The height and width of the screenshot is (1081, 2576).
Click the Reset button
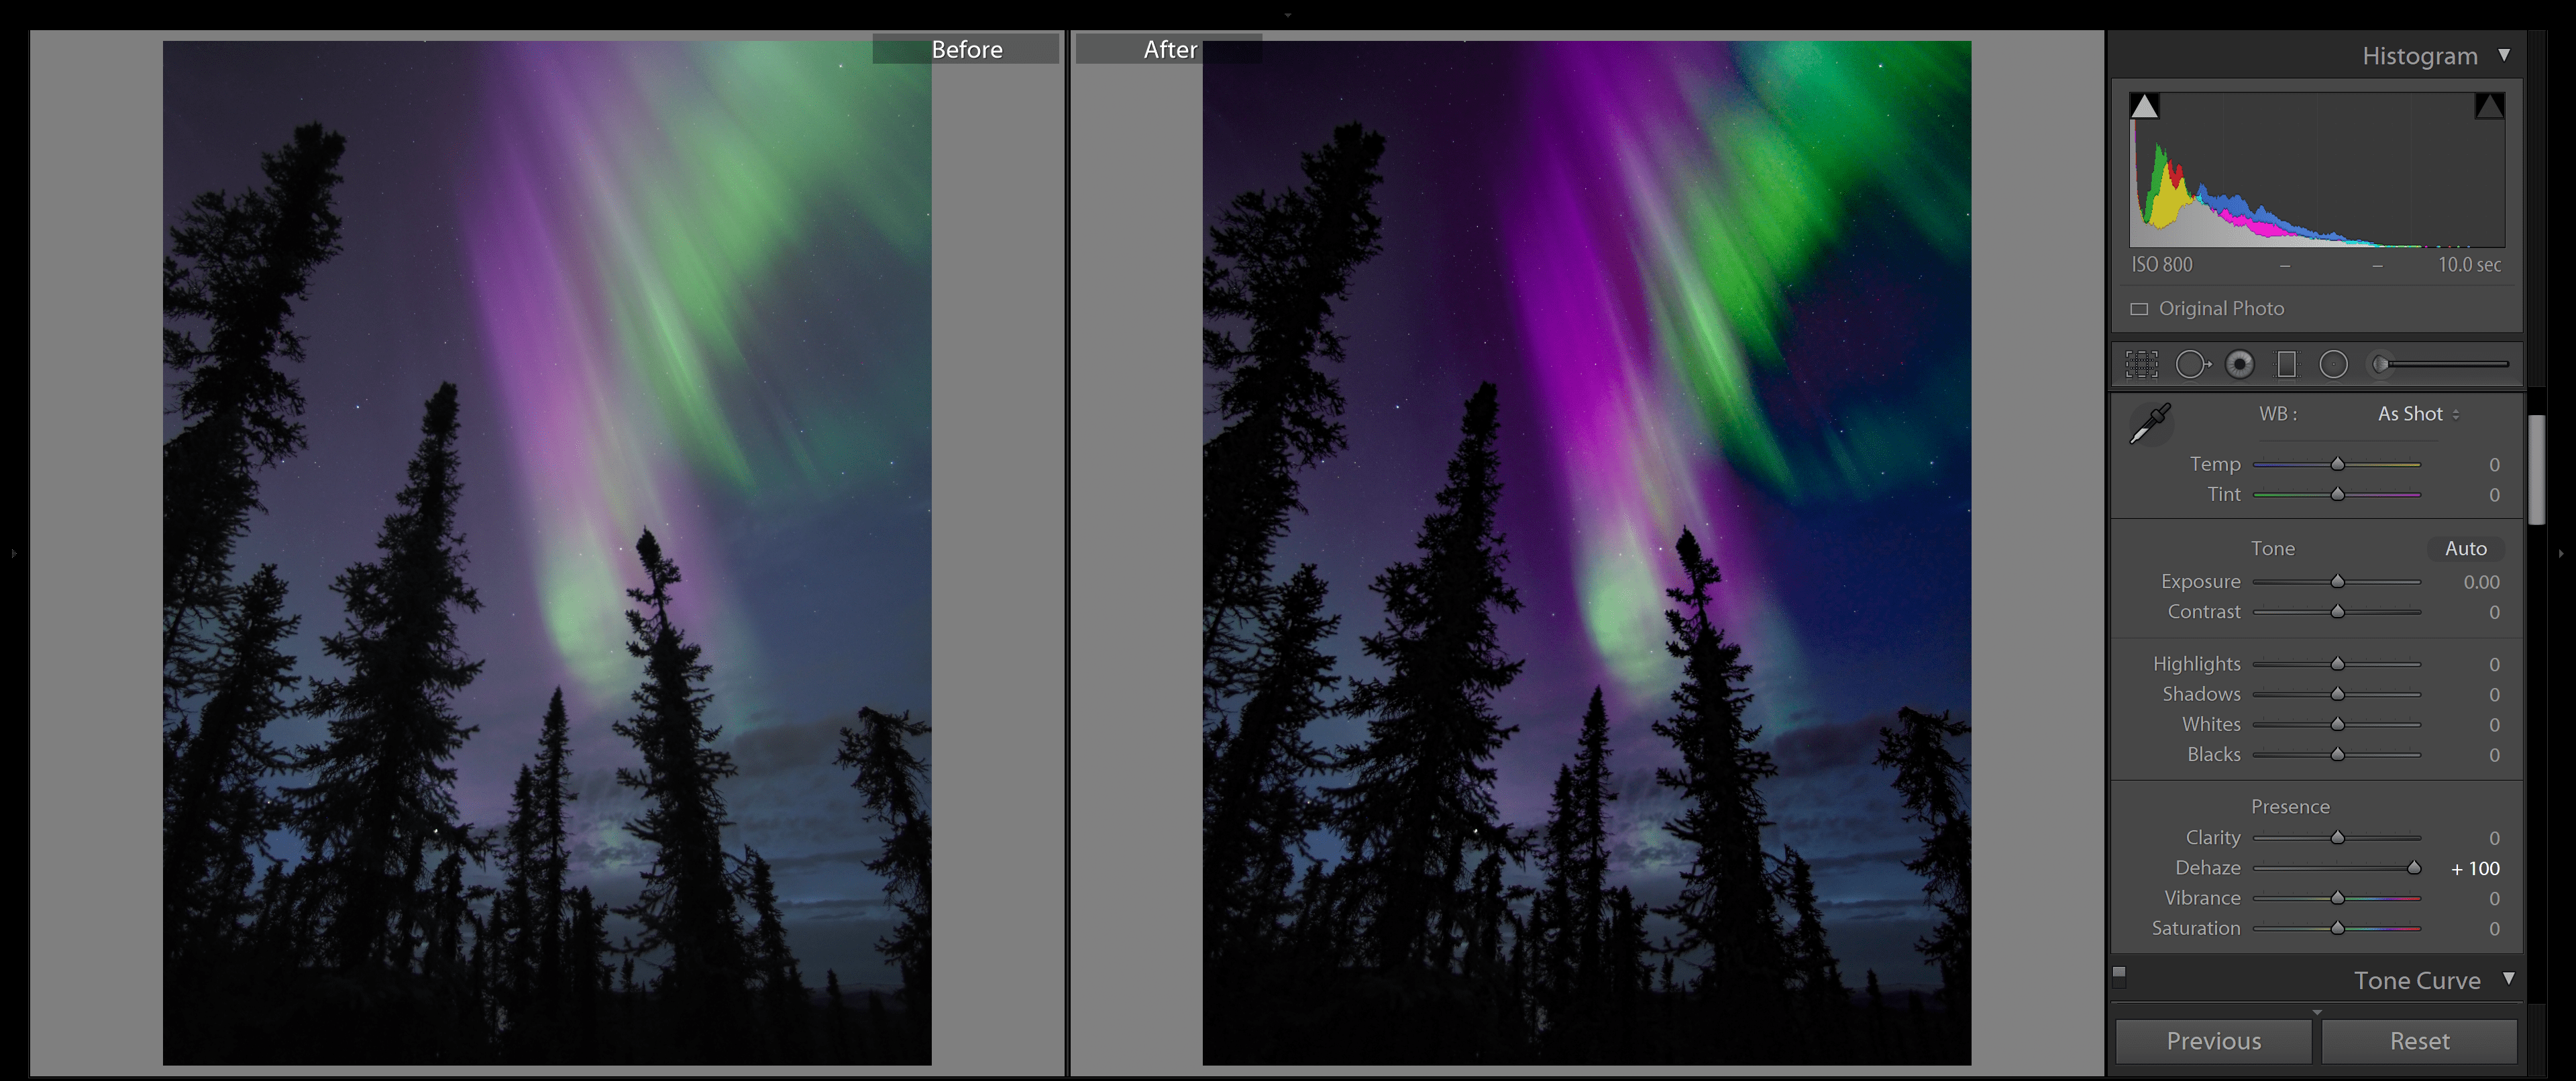2419,1040
